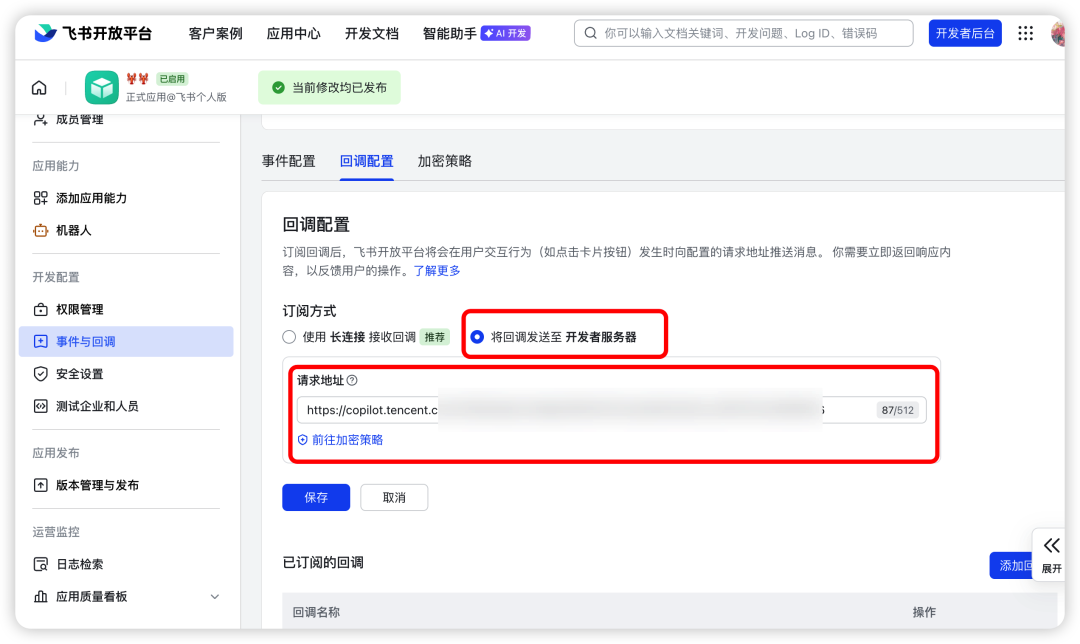Expand the 应用质量看板 sidebar section

(214, 597)
